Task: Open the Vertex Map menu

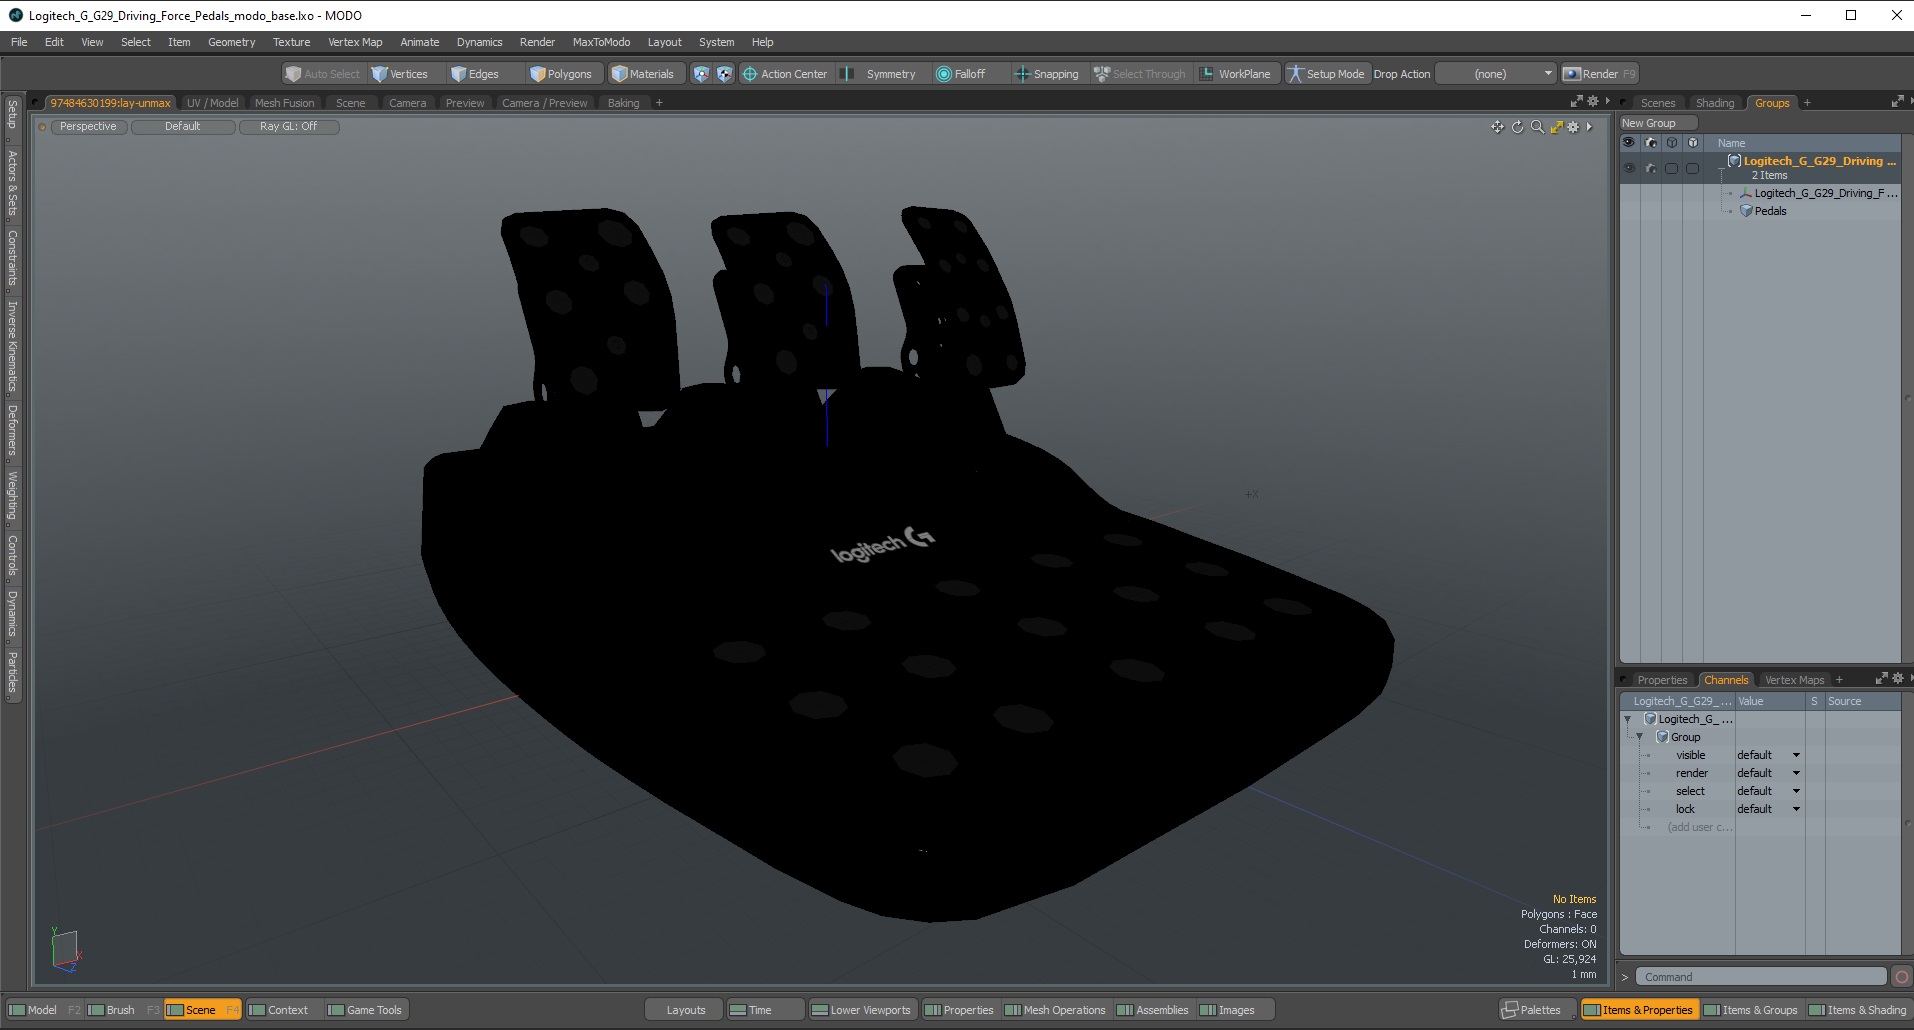Action: pyautogui.click(x=355, y=42)
